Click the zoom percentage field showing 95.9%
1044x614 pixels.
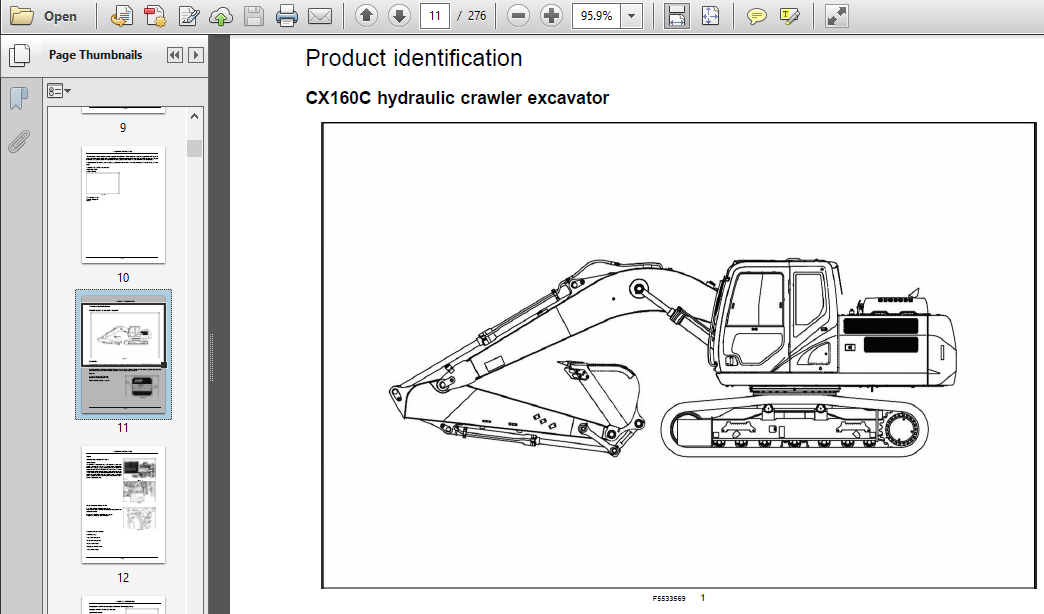pos(597,16)
